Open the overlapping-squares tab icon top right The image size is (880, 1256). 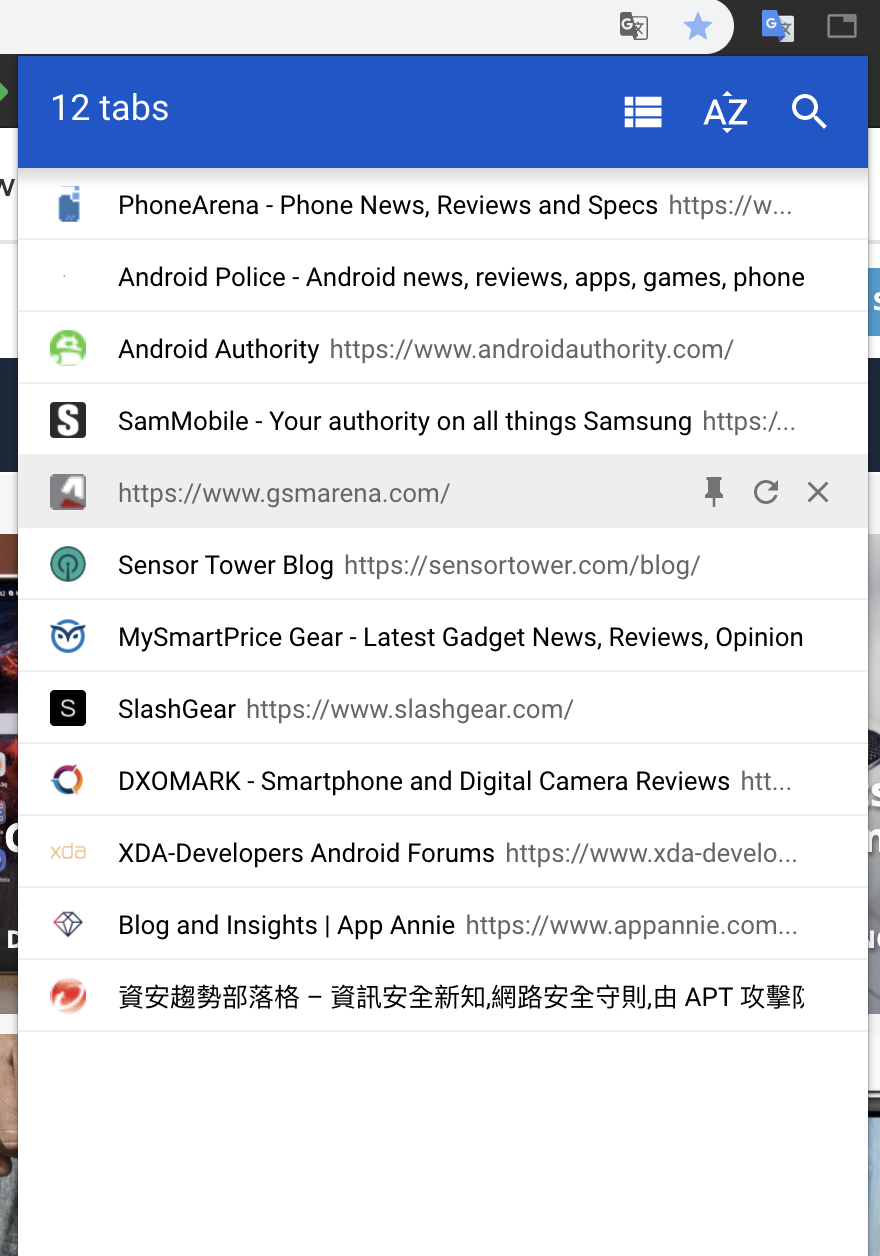click(841, 27)
